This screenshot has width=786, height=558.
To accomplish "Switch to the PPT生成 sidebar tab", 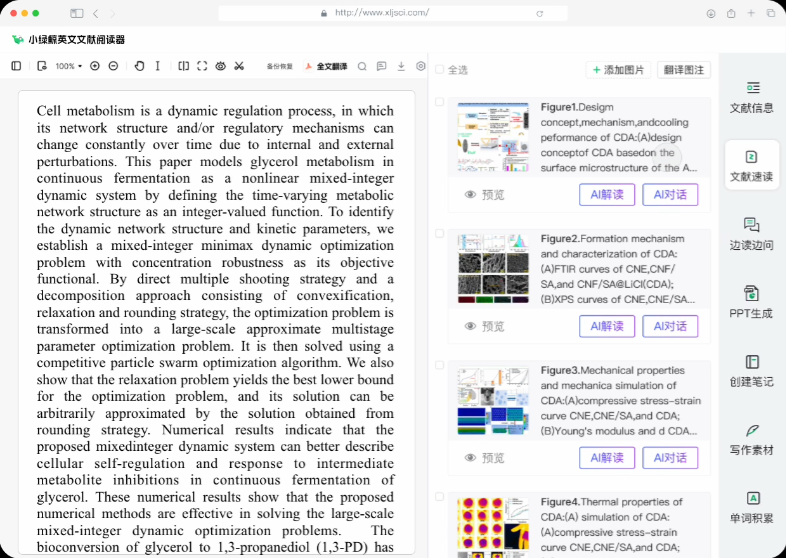I will pos(751,302).
